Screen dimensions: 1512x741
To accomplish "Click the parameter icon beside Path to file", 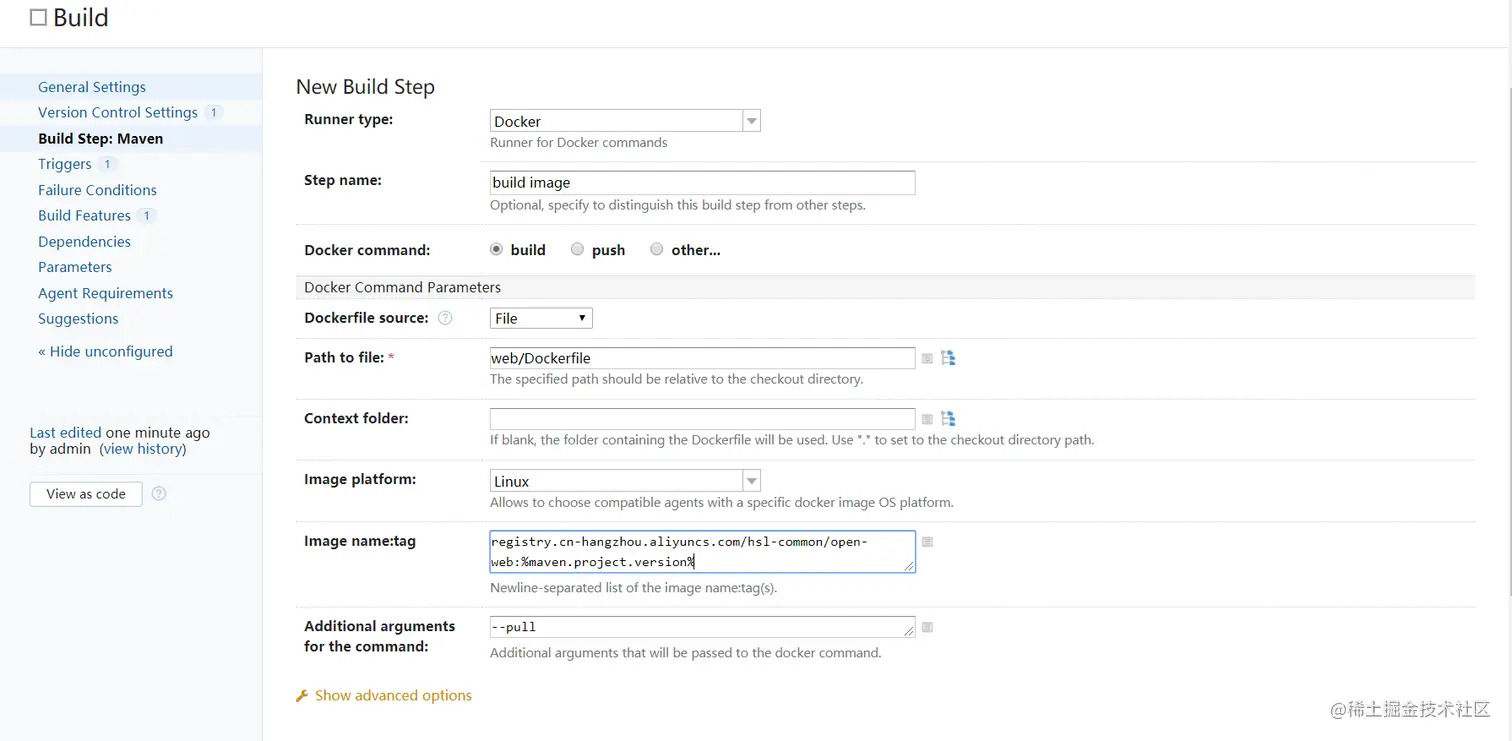I will (x=927, y=358).
